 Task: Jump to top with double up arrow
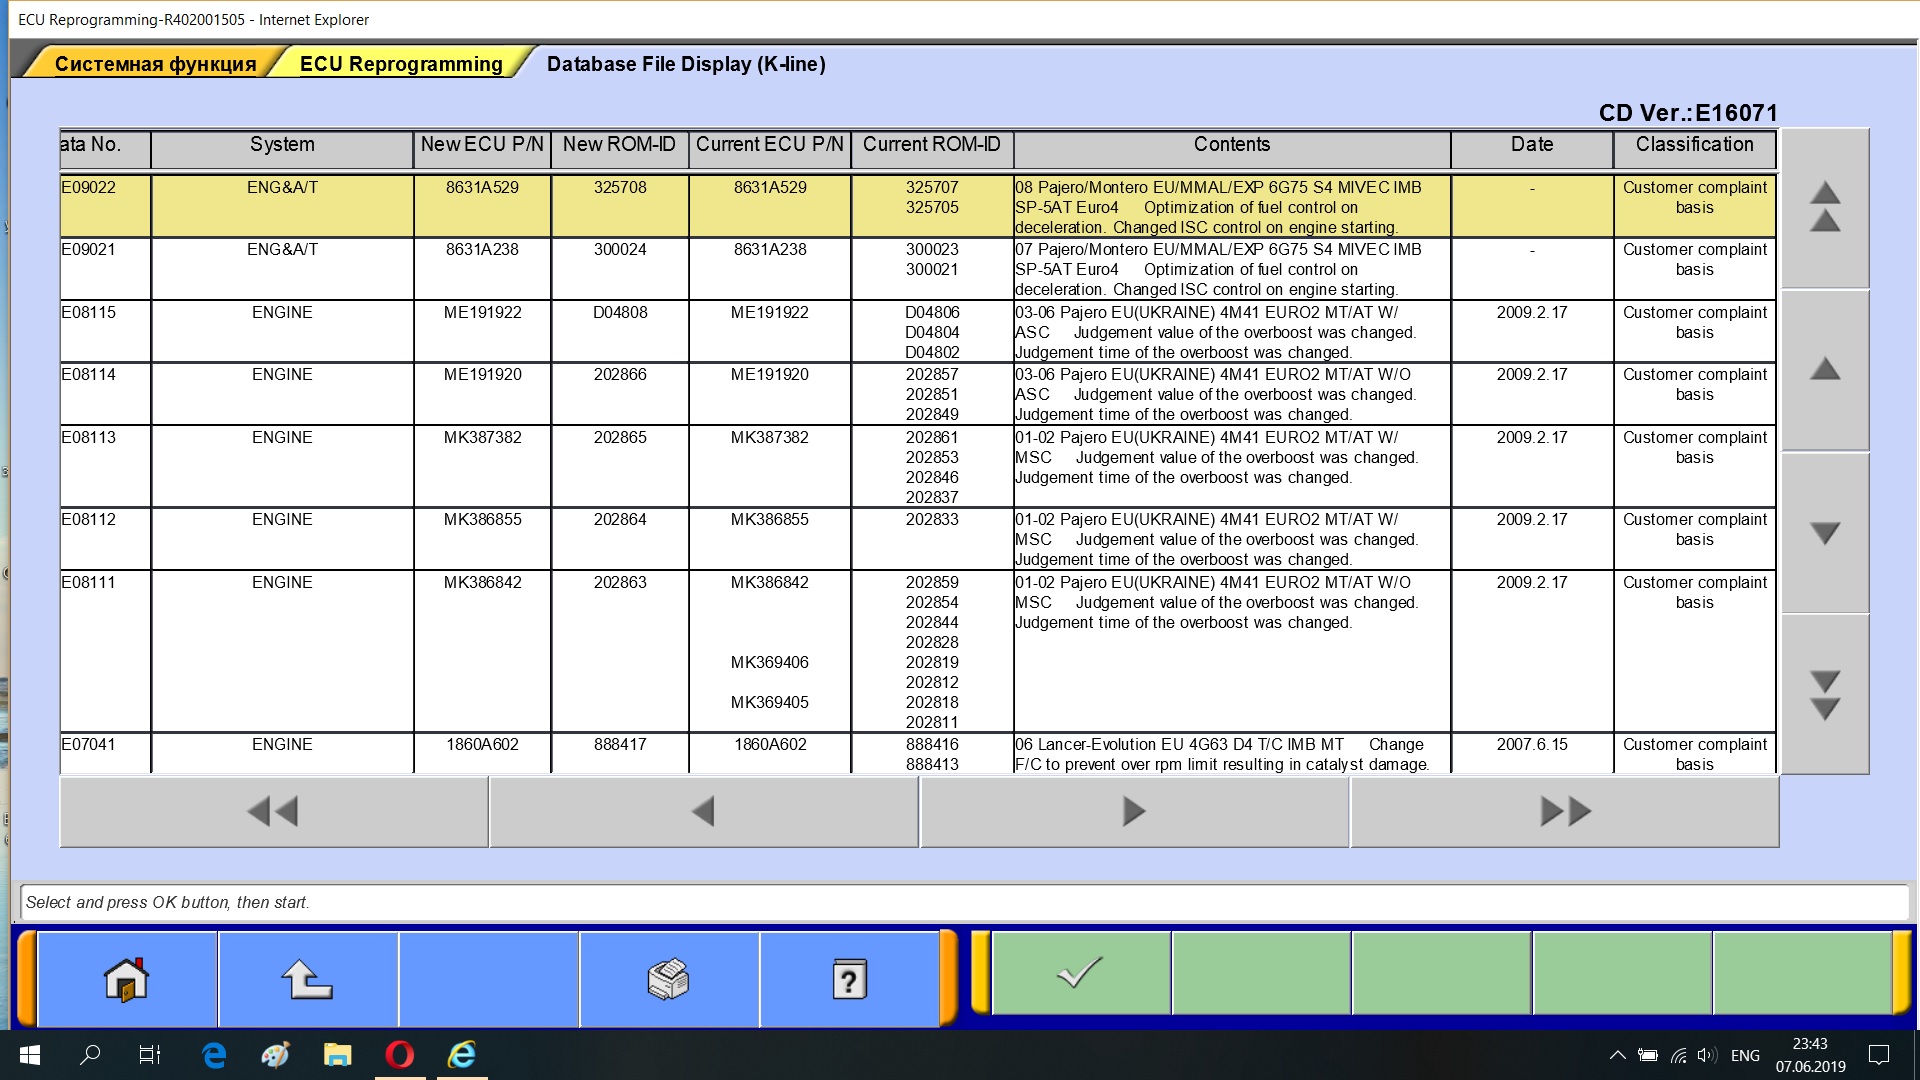coord(1824,207)
